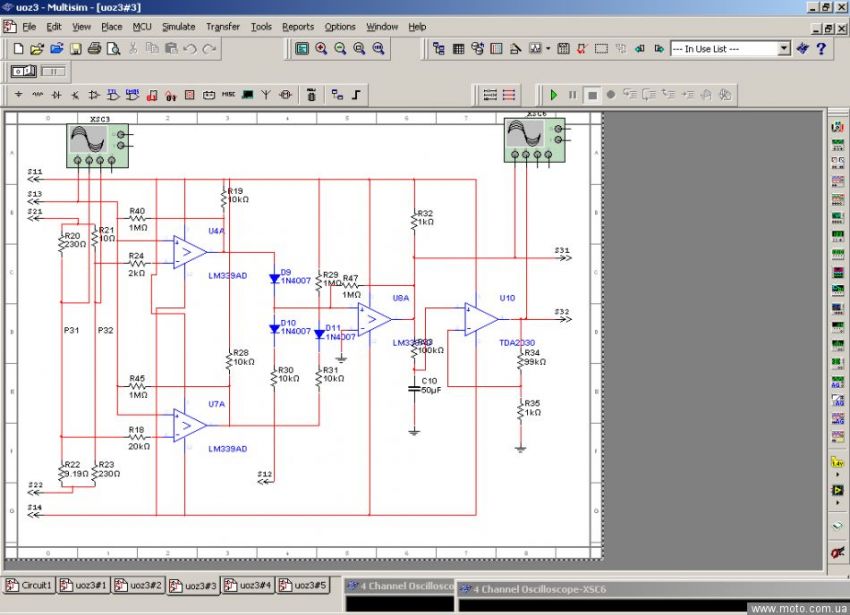Open the MCU menu
850x615 pixels.
(142, 27)
